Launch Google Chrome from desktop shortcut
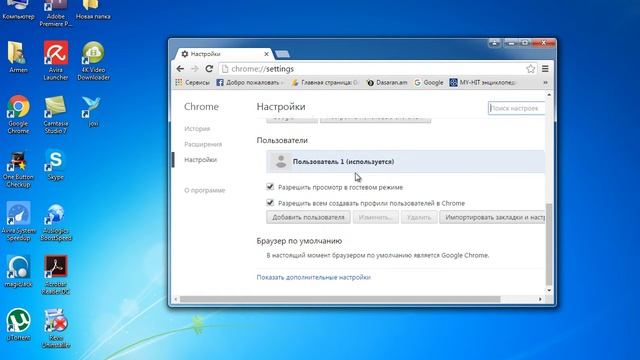The width and height of the screenshot is (640, 360). pos(18,114)
